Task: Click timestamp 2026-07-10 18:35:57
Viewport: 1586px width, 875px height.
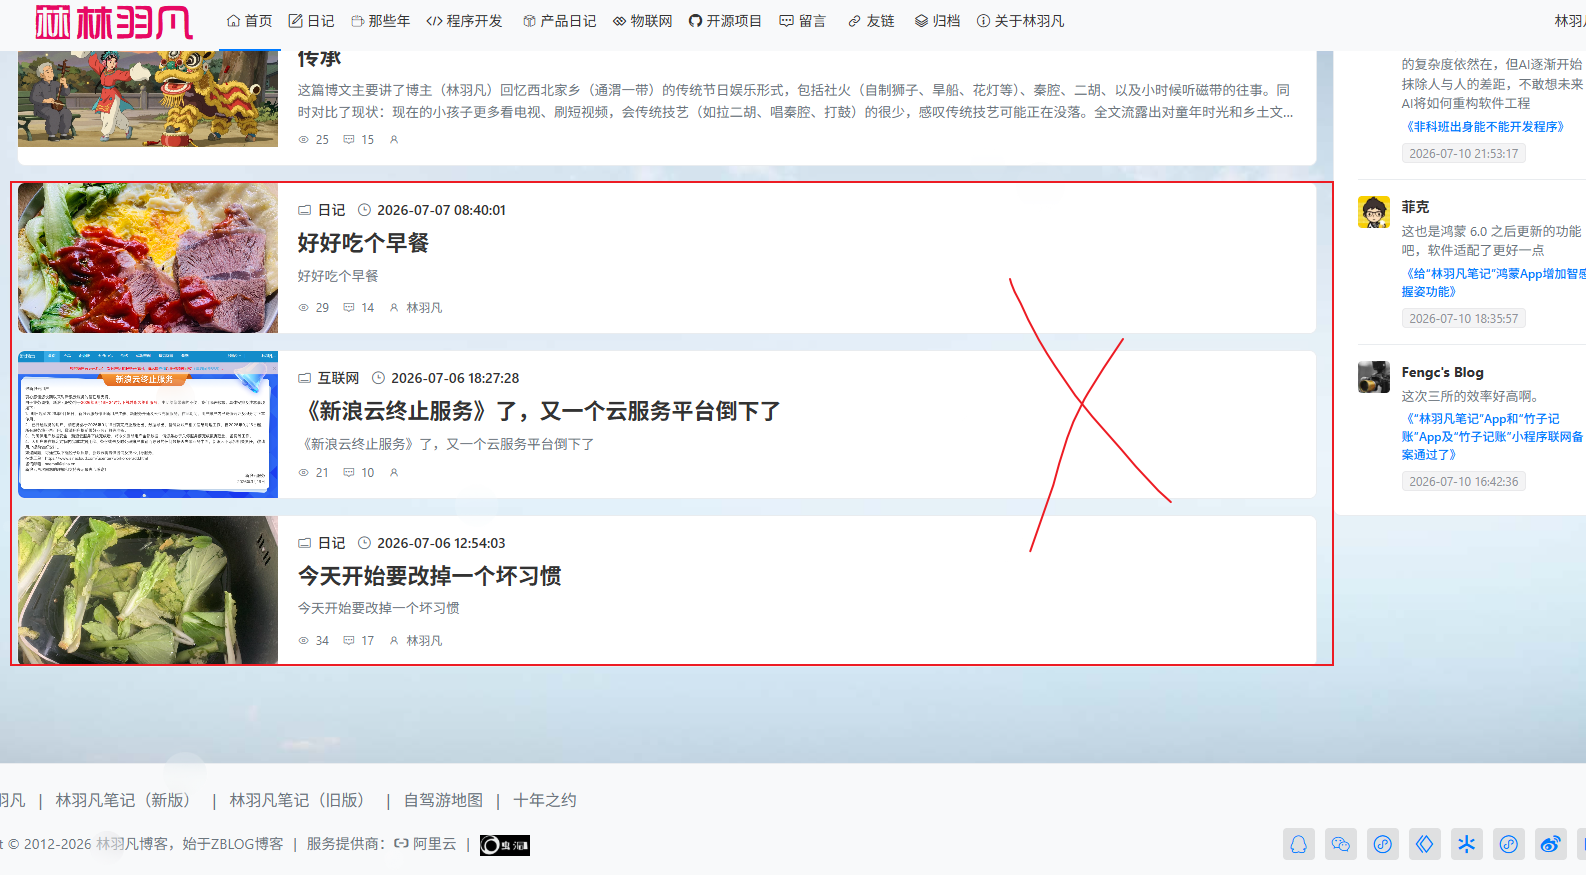Action: point(1463,319)
